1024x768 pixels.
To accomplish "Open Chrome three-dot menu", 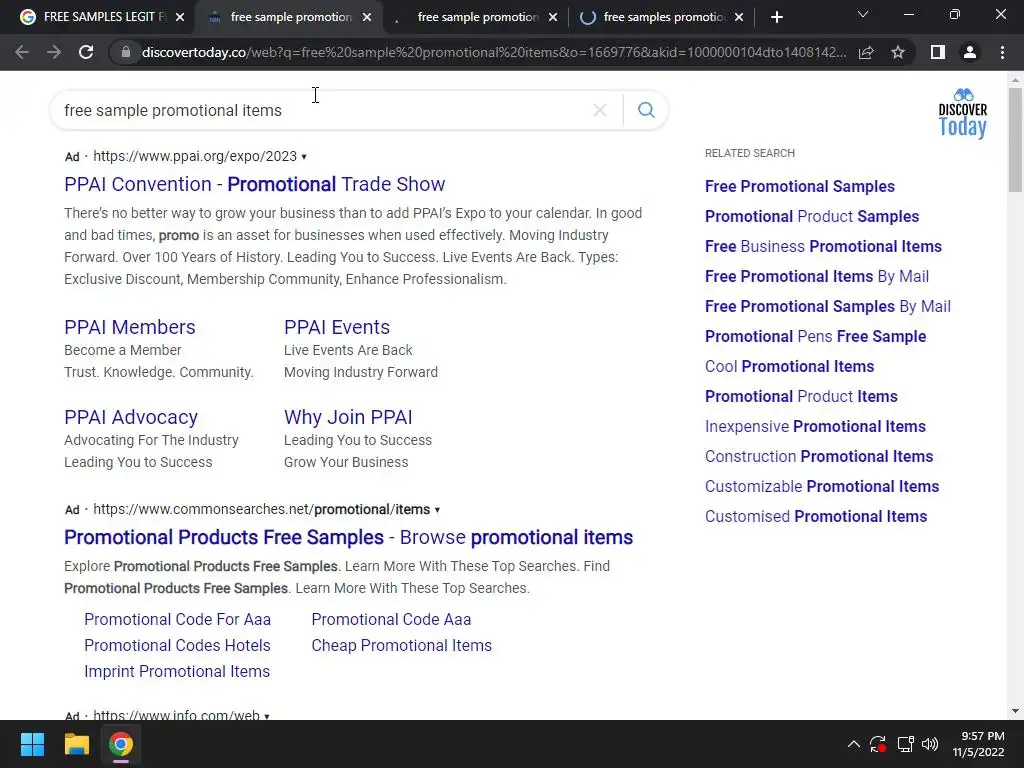I will tap(1002, 52).
